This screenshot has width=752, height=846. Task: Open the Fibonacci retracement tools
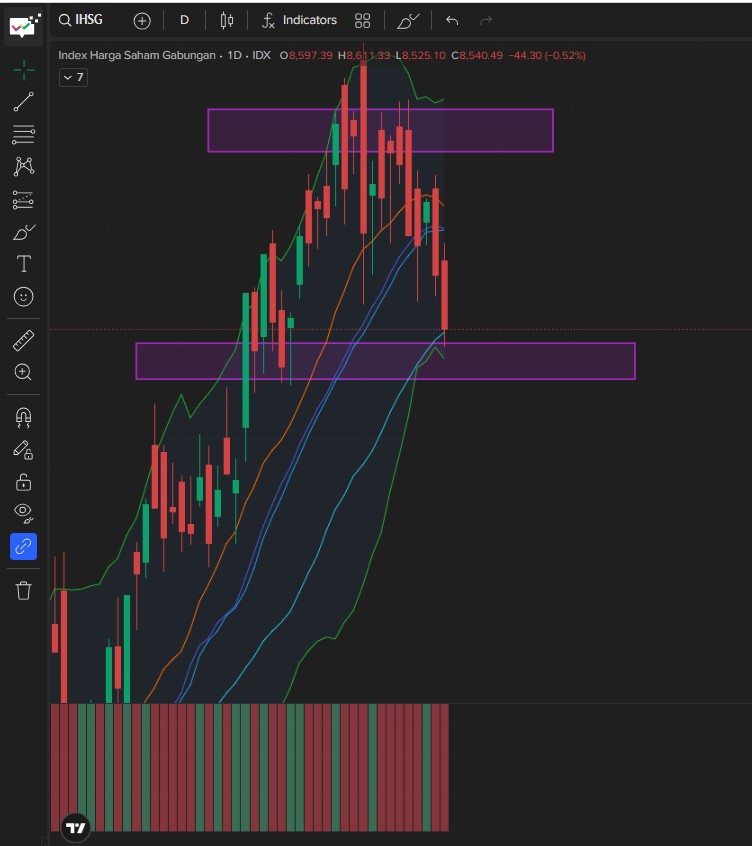click(23, 134)
